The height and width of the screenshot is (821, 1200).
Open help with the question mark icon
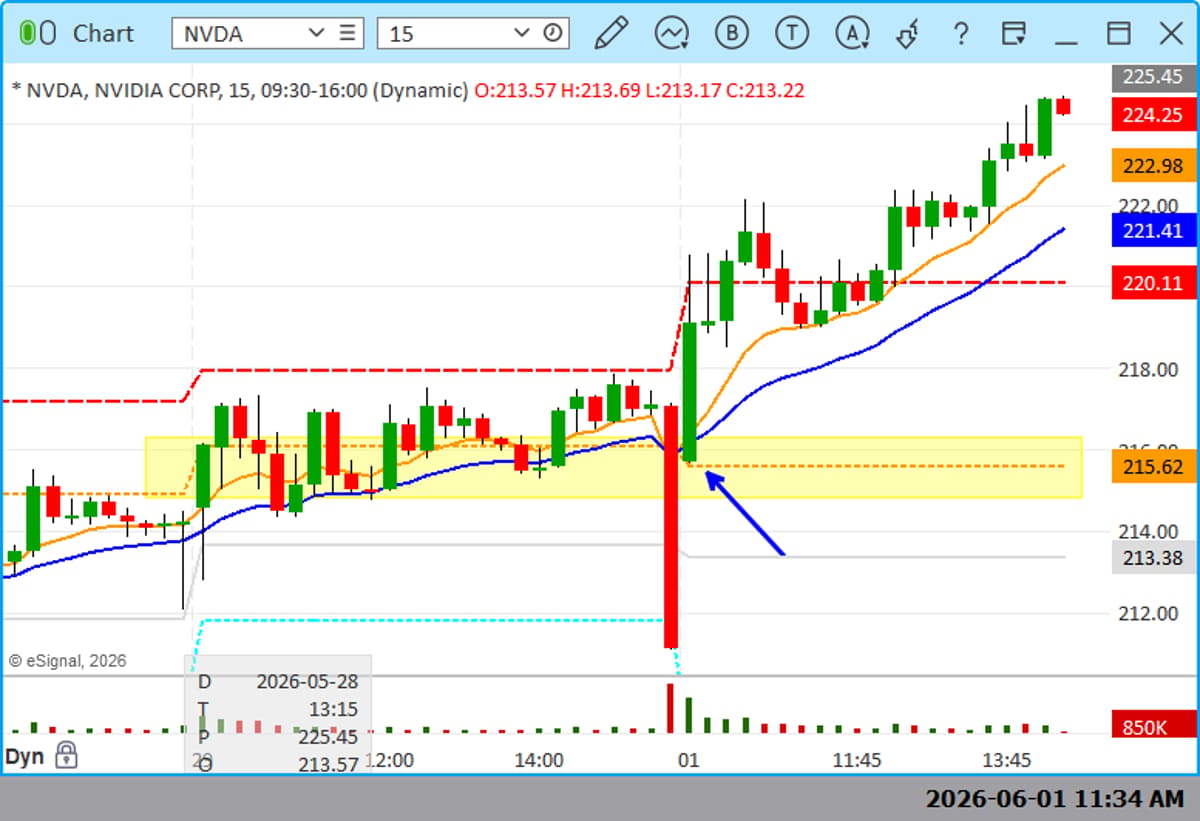[961, 34]
